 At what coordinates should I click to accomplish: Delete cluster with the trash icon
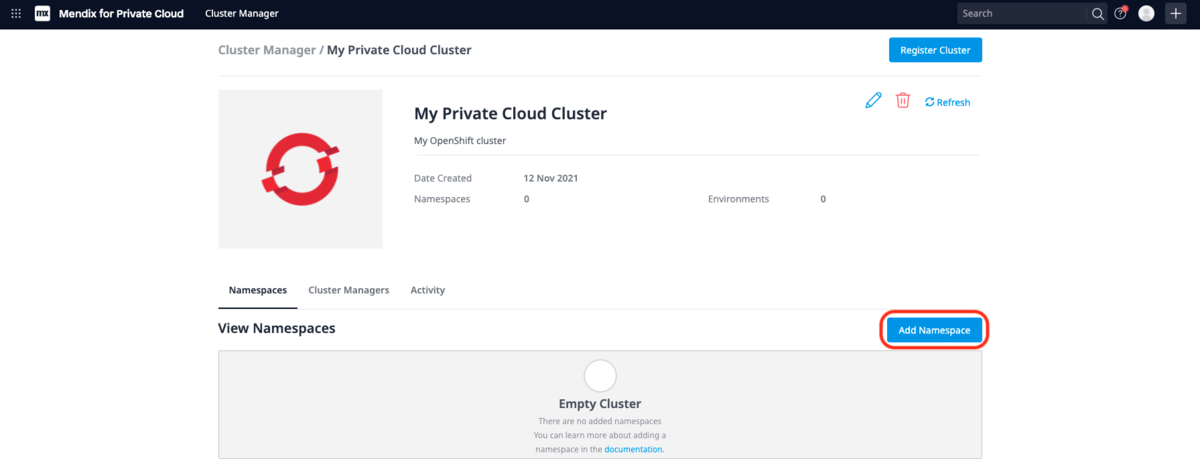pos(903,101)
